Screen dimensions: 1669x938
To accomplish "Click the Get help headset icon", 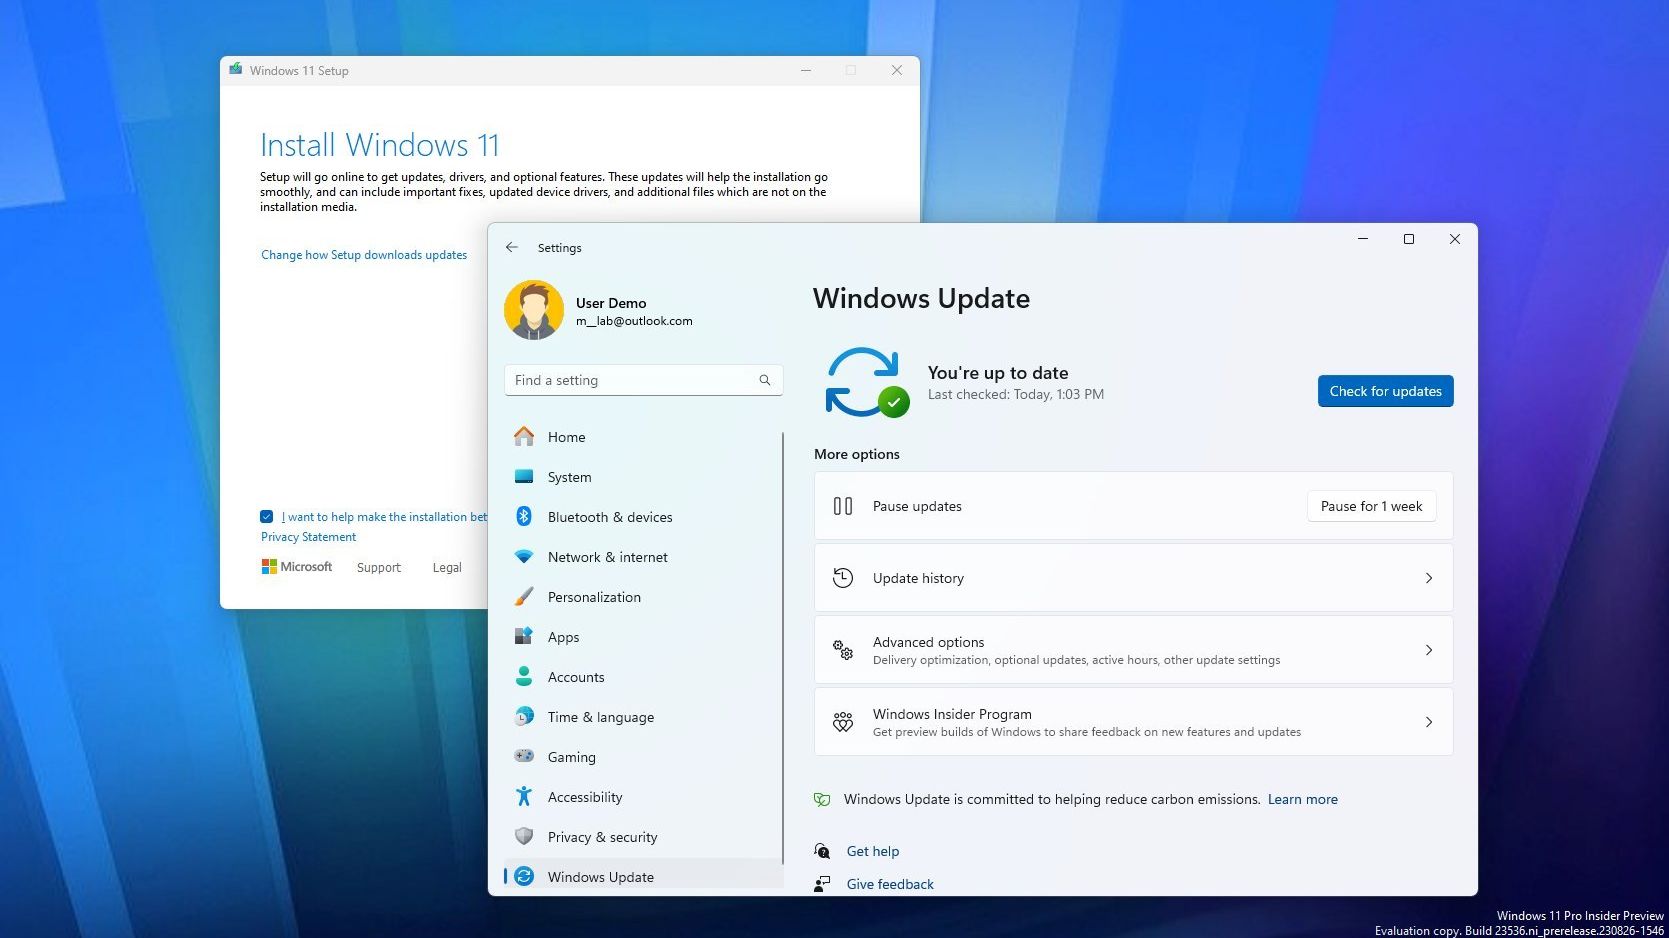I will pos(822,851).
